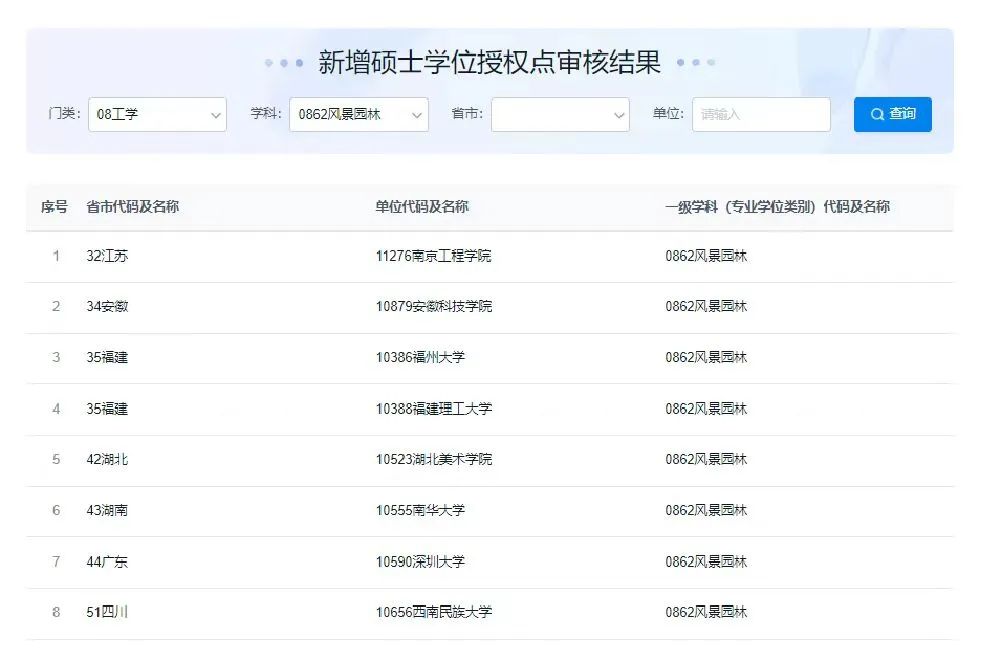981x662 pixels.
Task: Select the 10523湖北美术学院 row
Action: click(433, 460)
